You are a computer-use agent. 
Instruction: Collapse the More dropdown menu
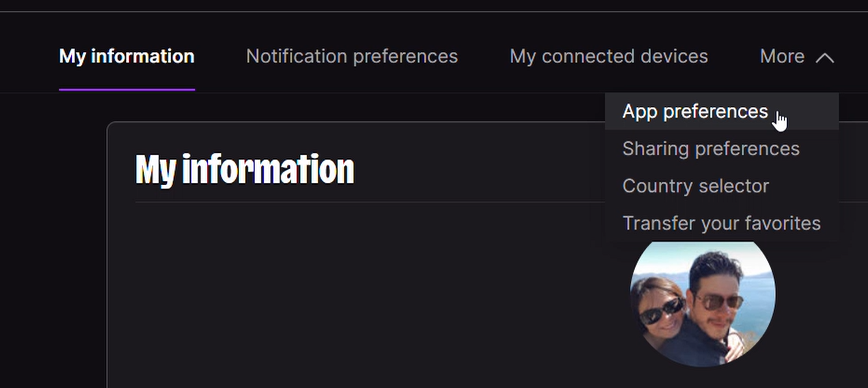click(x=797, y=56)
